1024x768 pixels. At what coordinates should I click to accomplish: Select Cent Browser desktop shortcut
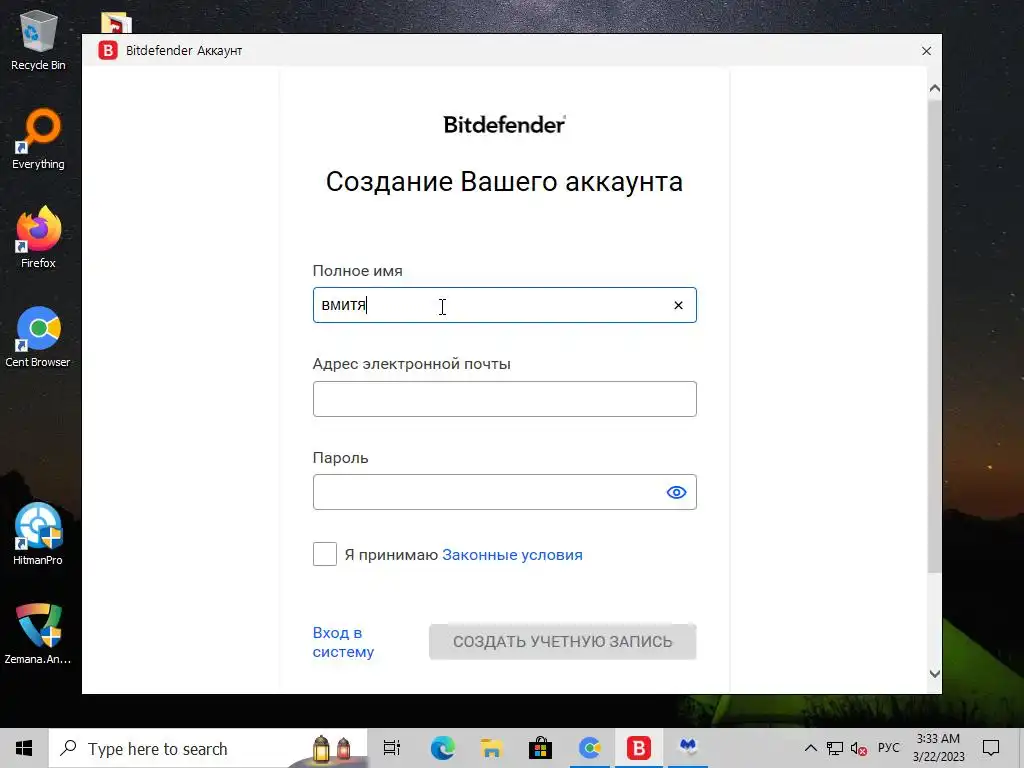point(38,337)
